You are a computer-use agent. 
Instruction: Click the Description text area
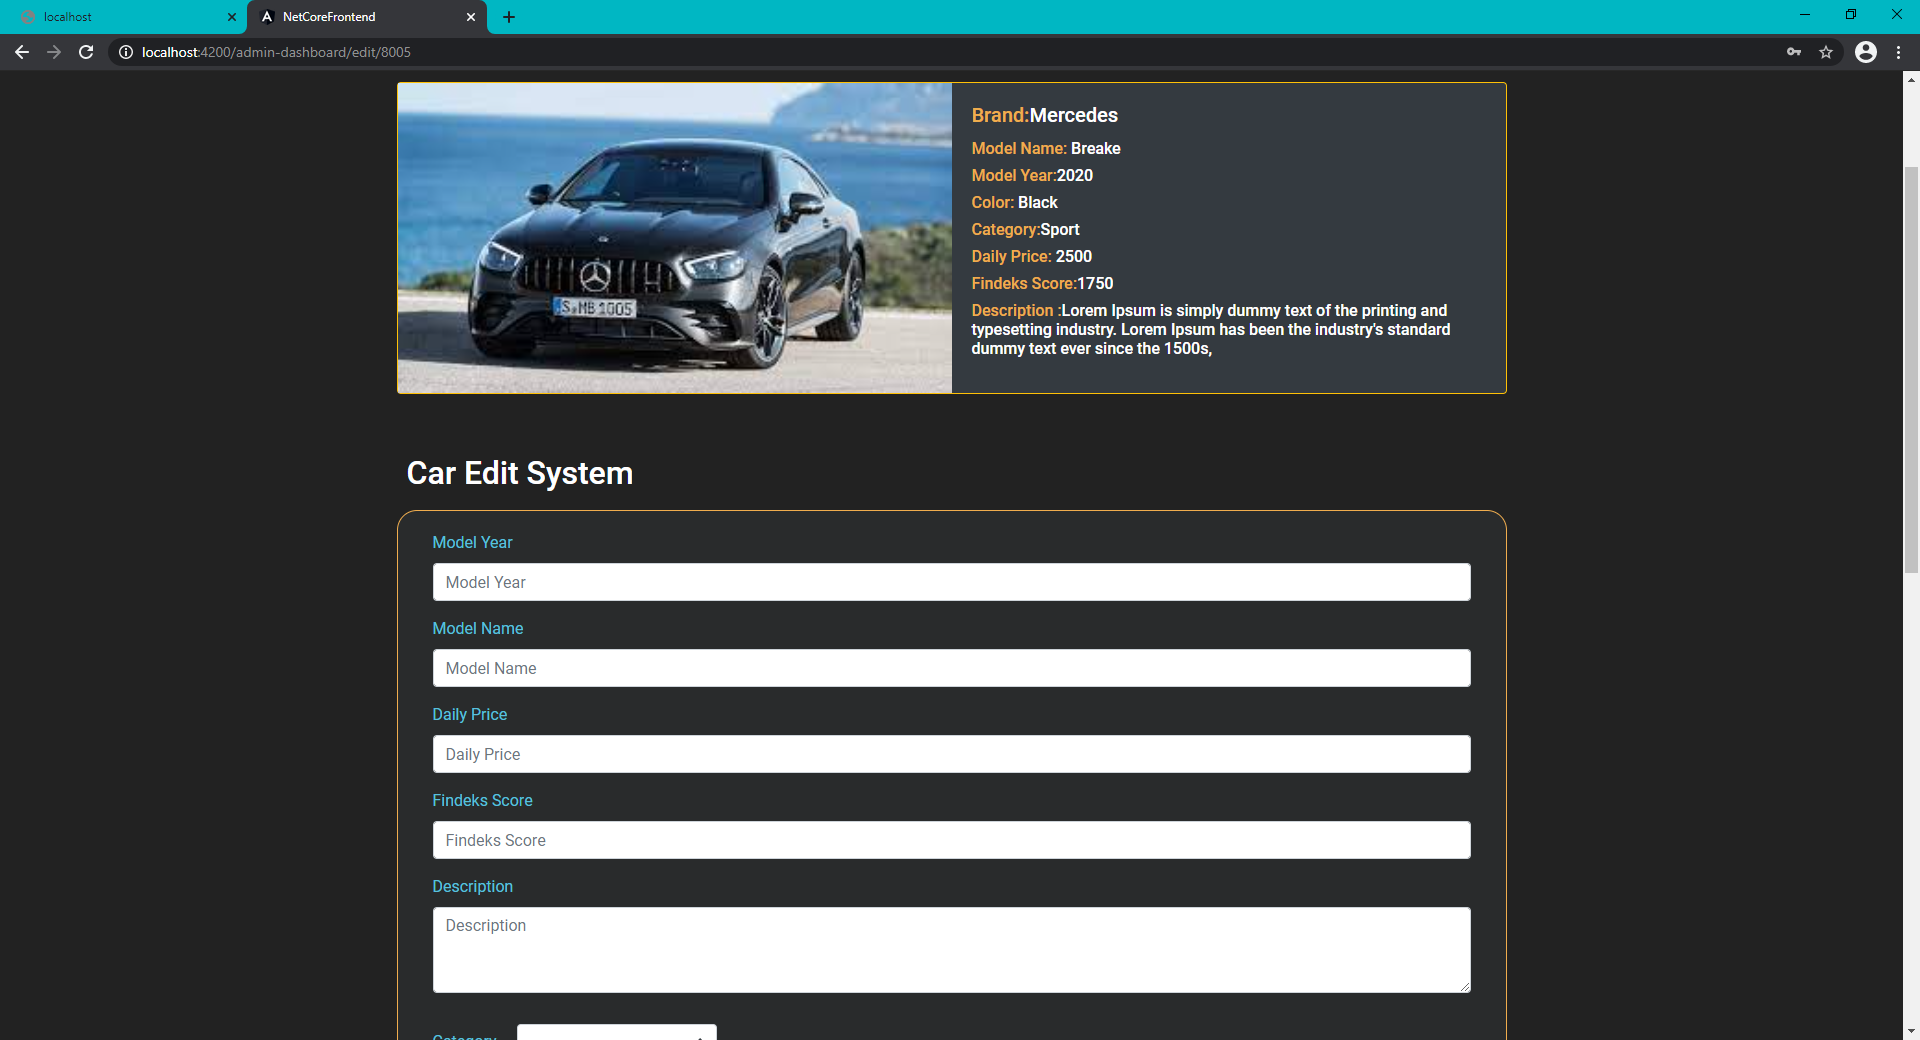coord(951,950)
